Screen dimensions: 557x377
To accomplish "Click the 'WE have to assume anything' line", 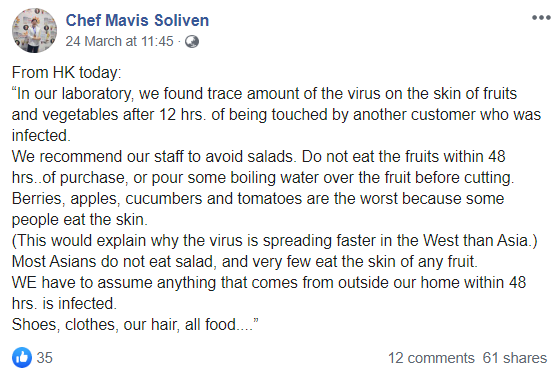I will tap(269, 282).
